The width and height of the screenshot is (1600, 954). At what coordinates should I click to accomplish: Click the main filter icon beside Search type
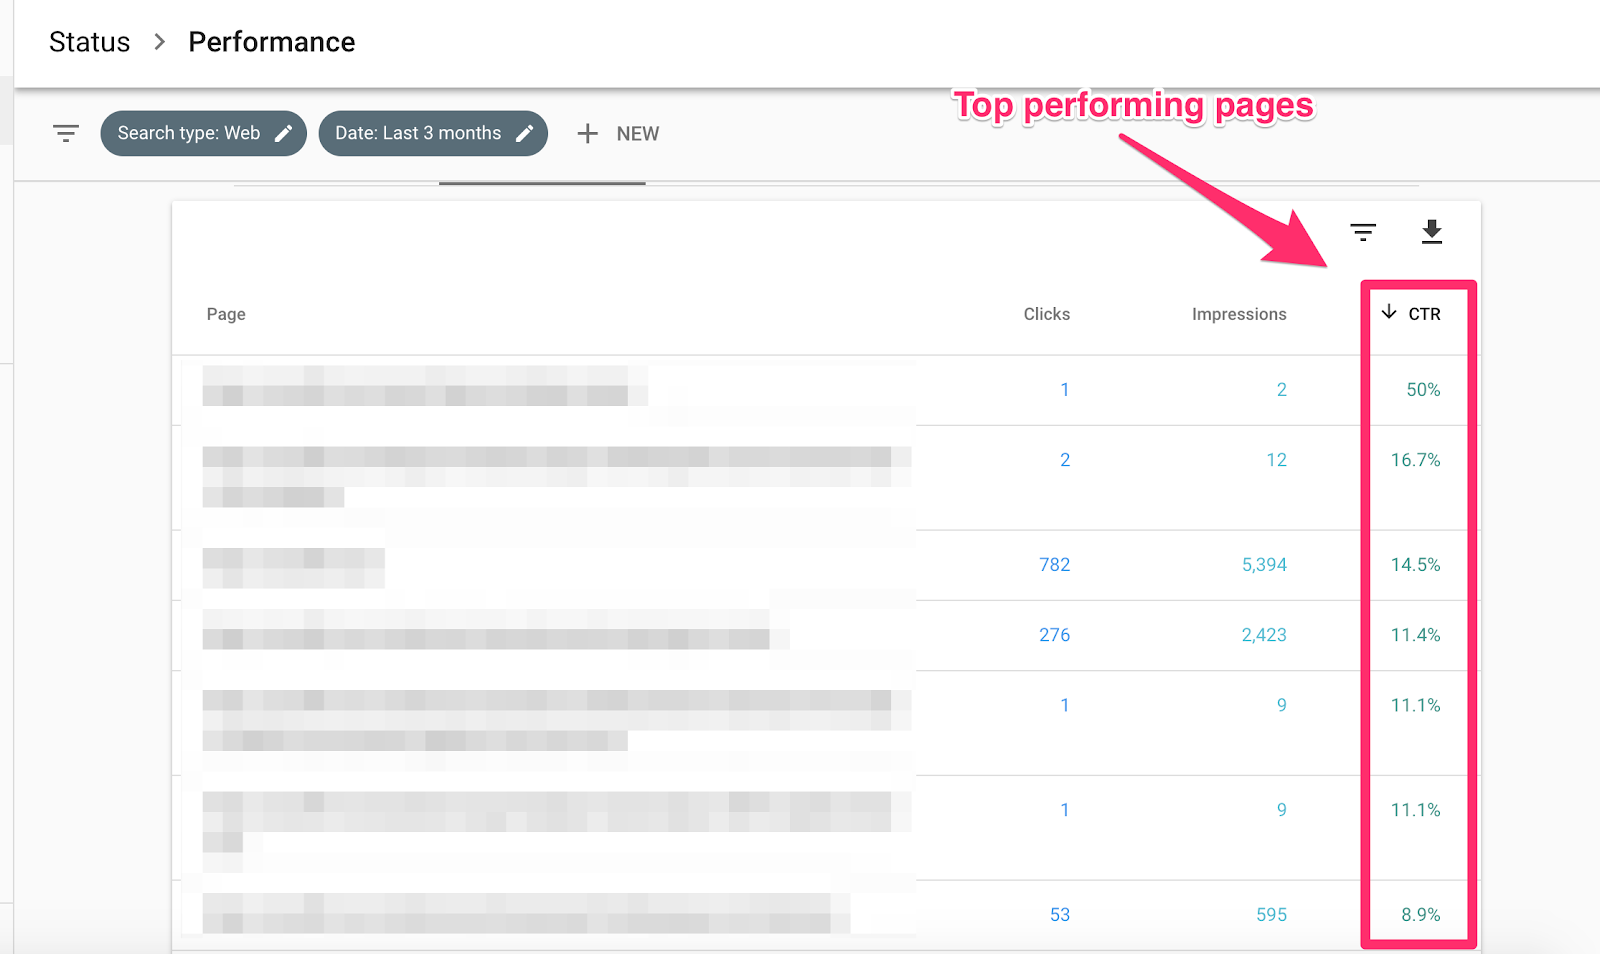coord(66,133)
